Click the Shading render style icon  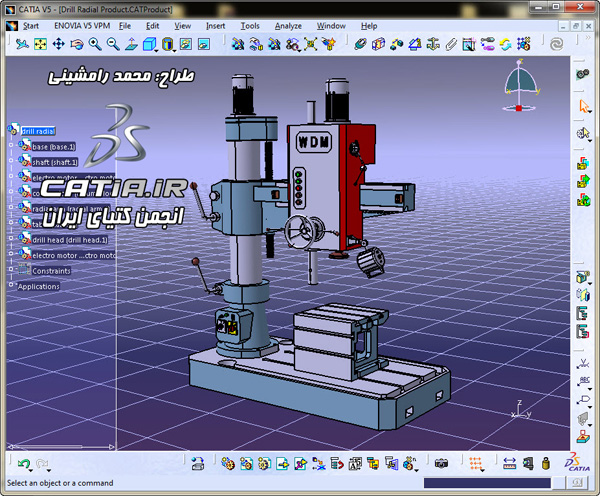pos(167,44)
